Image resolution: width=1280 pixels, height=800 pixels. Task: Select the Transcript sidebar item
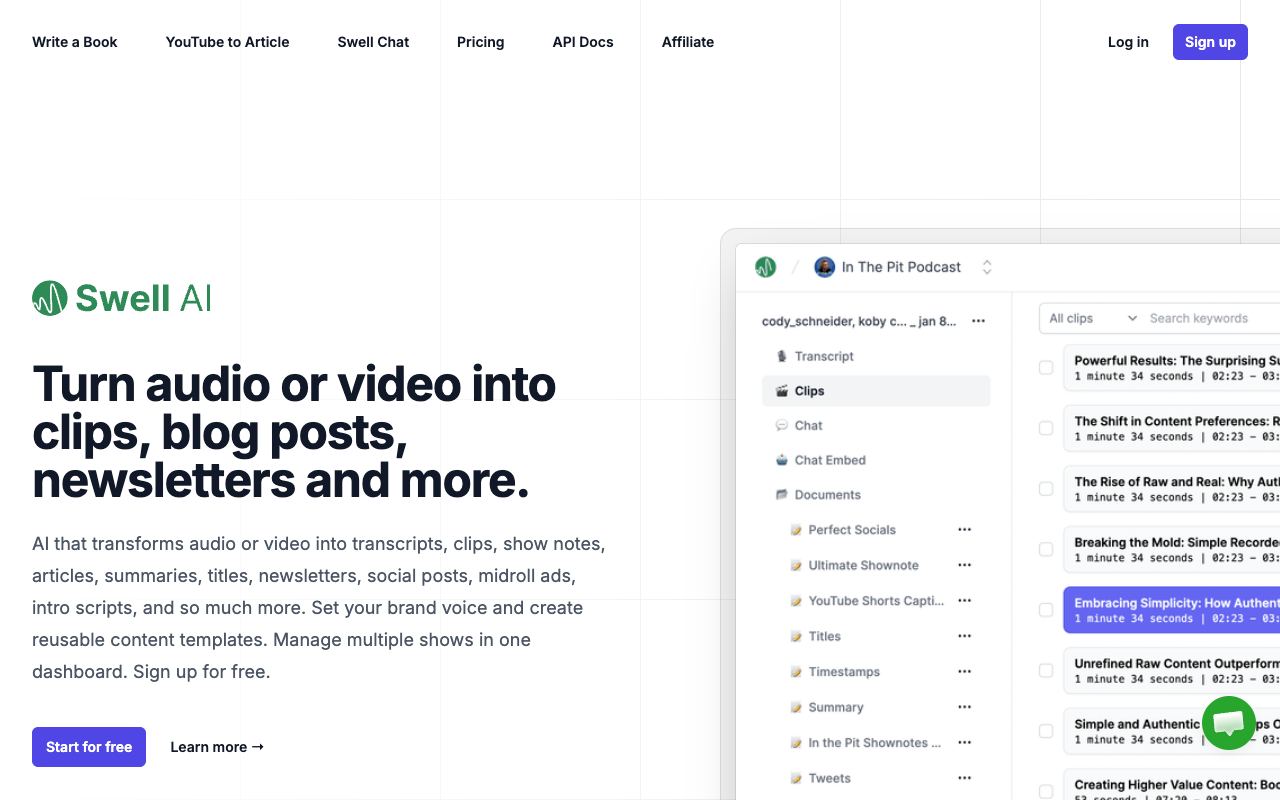click(876, 356)
